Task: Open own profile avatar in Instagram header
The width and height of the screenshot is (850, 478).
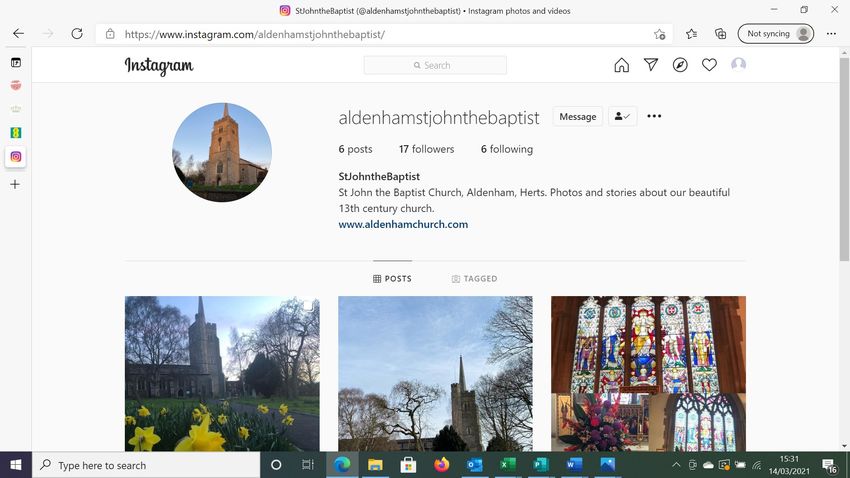Action: click(738, 64)
